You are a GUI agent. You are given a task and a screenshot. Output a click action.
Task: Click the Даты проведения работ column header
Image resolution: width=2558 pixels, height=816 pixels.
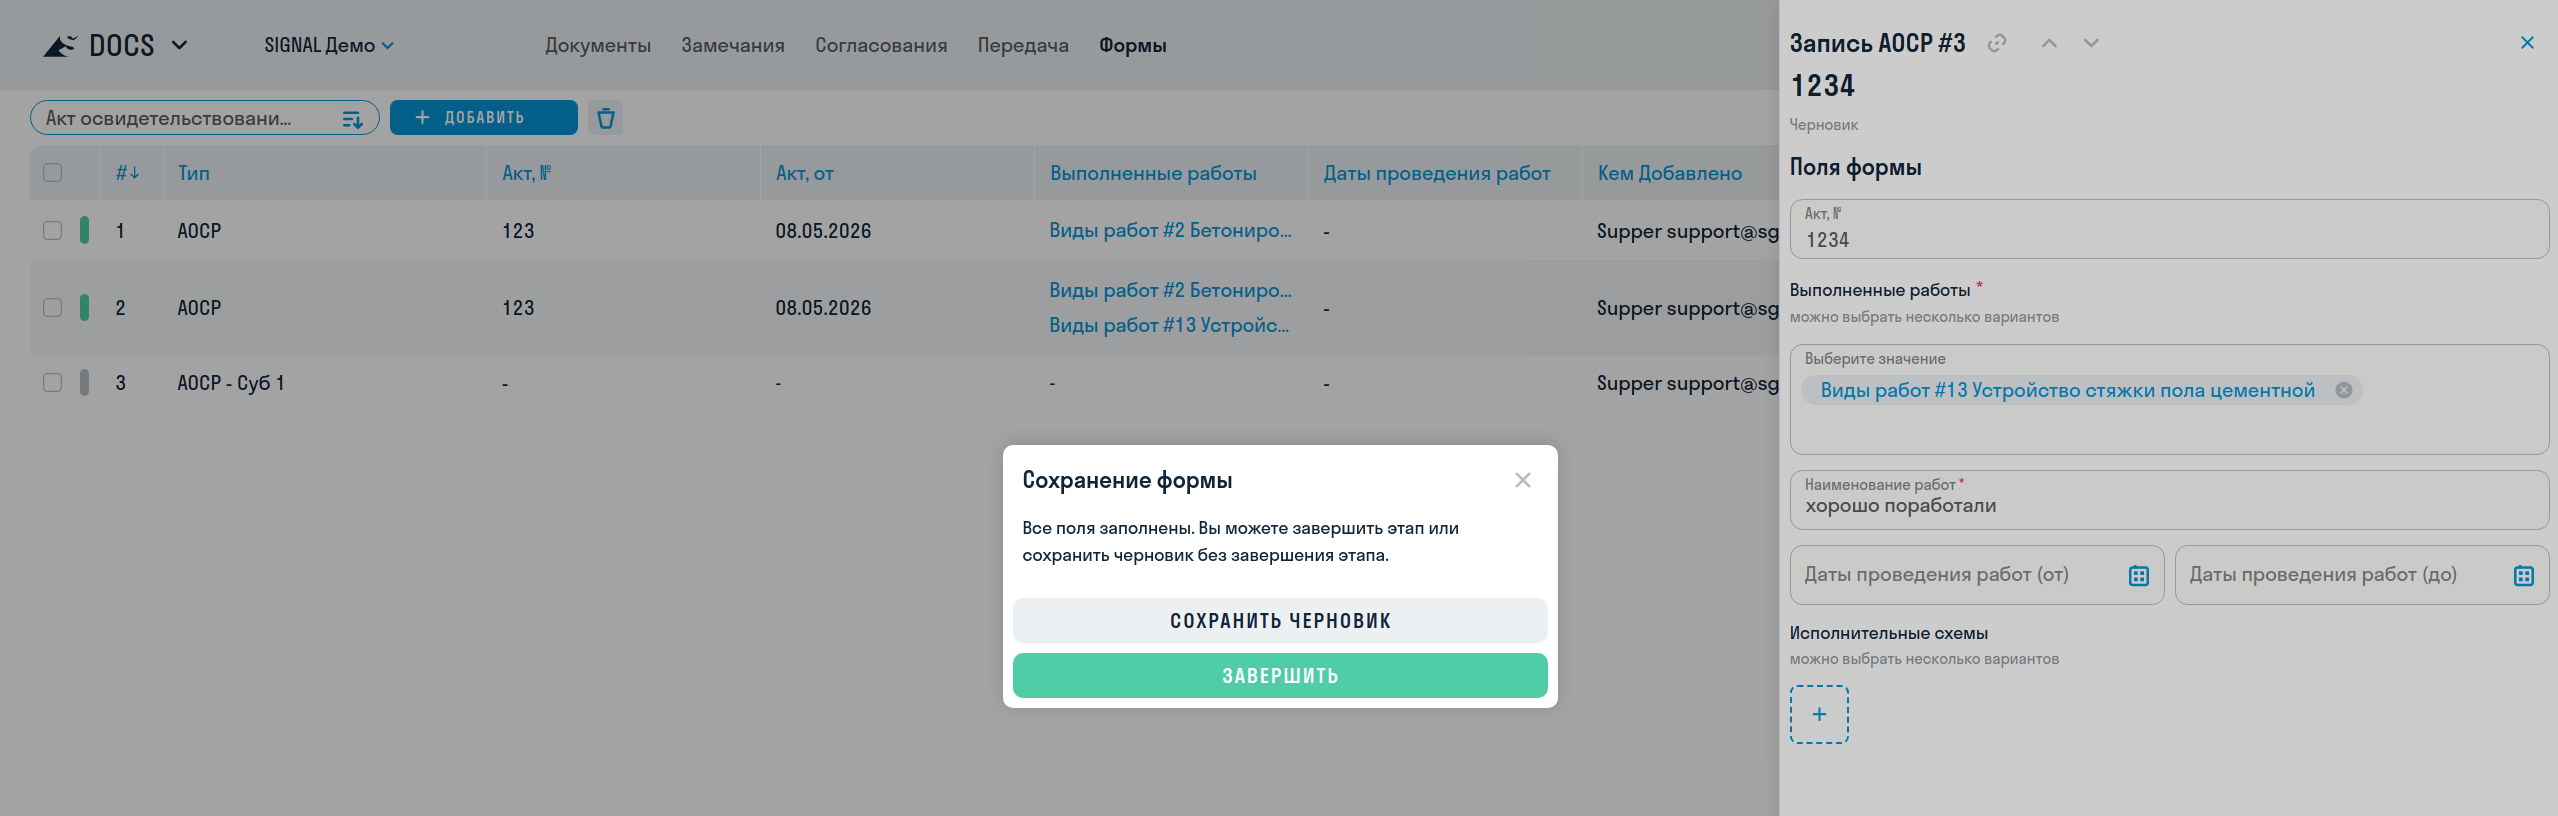click(x=1437, y=173)
